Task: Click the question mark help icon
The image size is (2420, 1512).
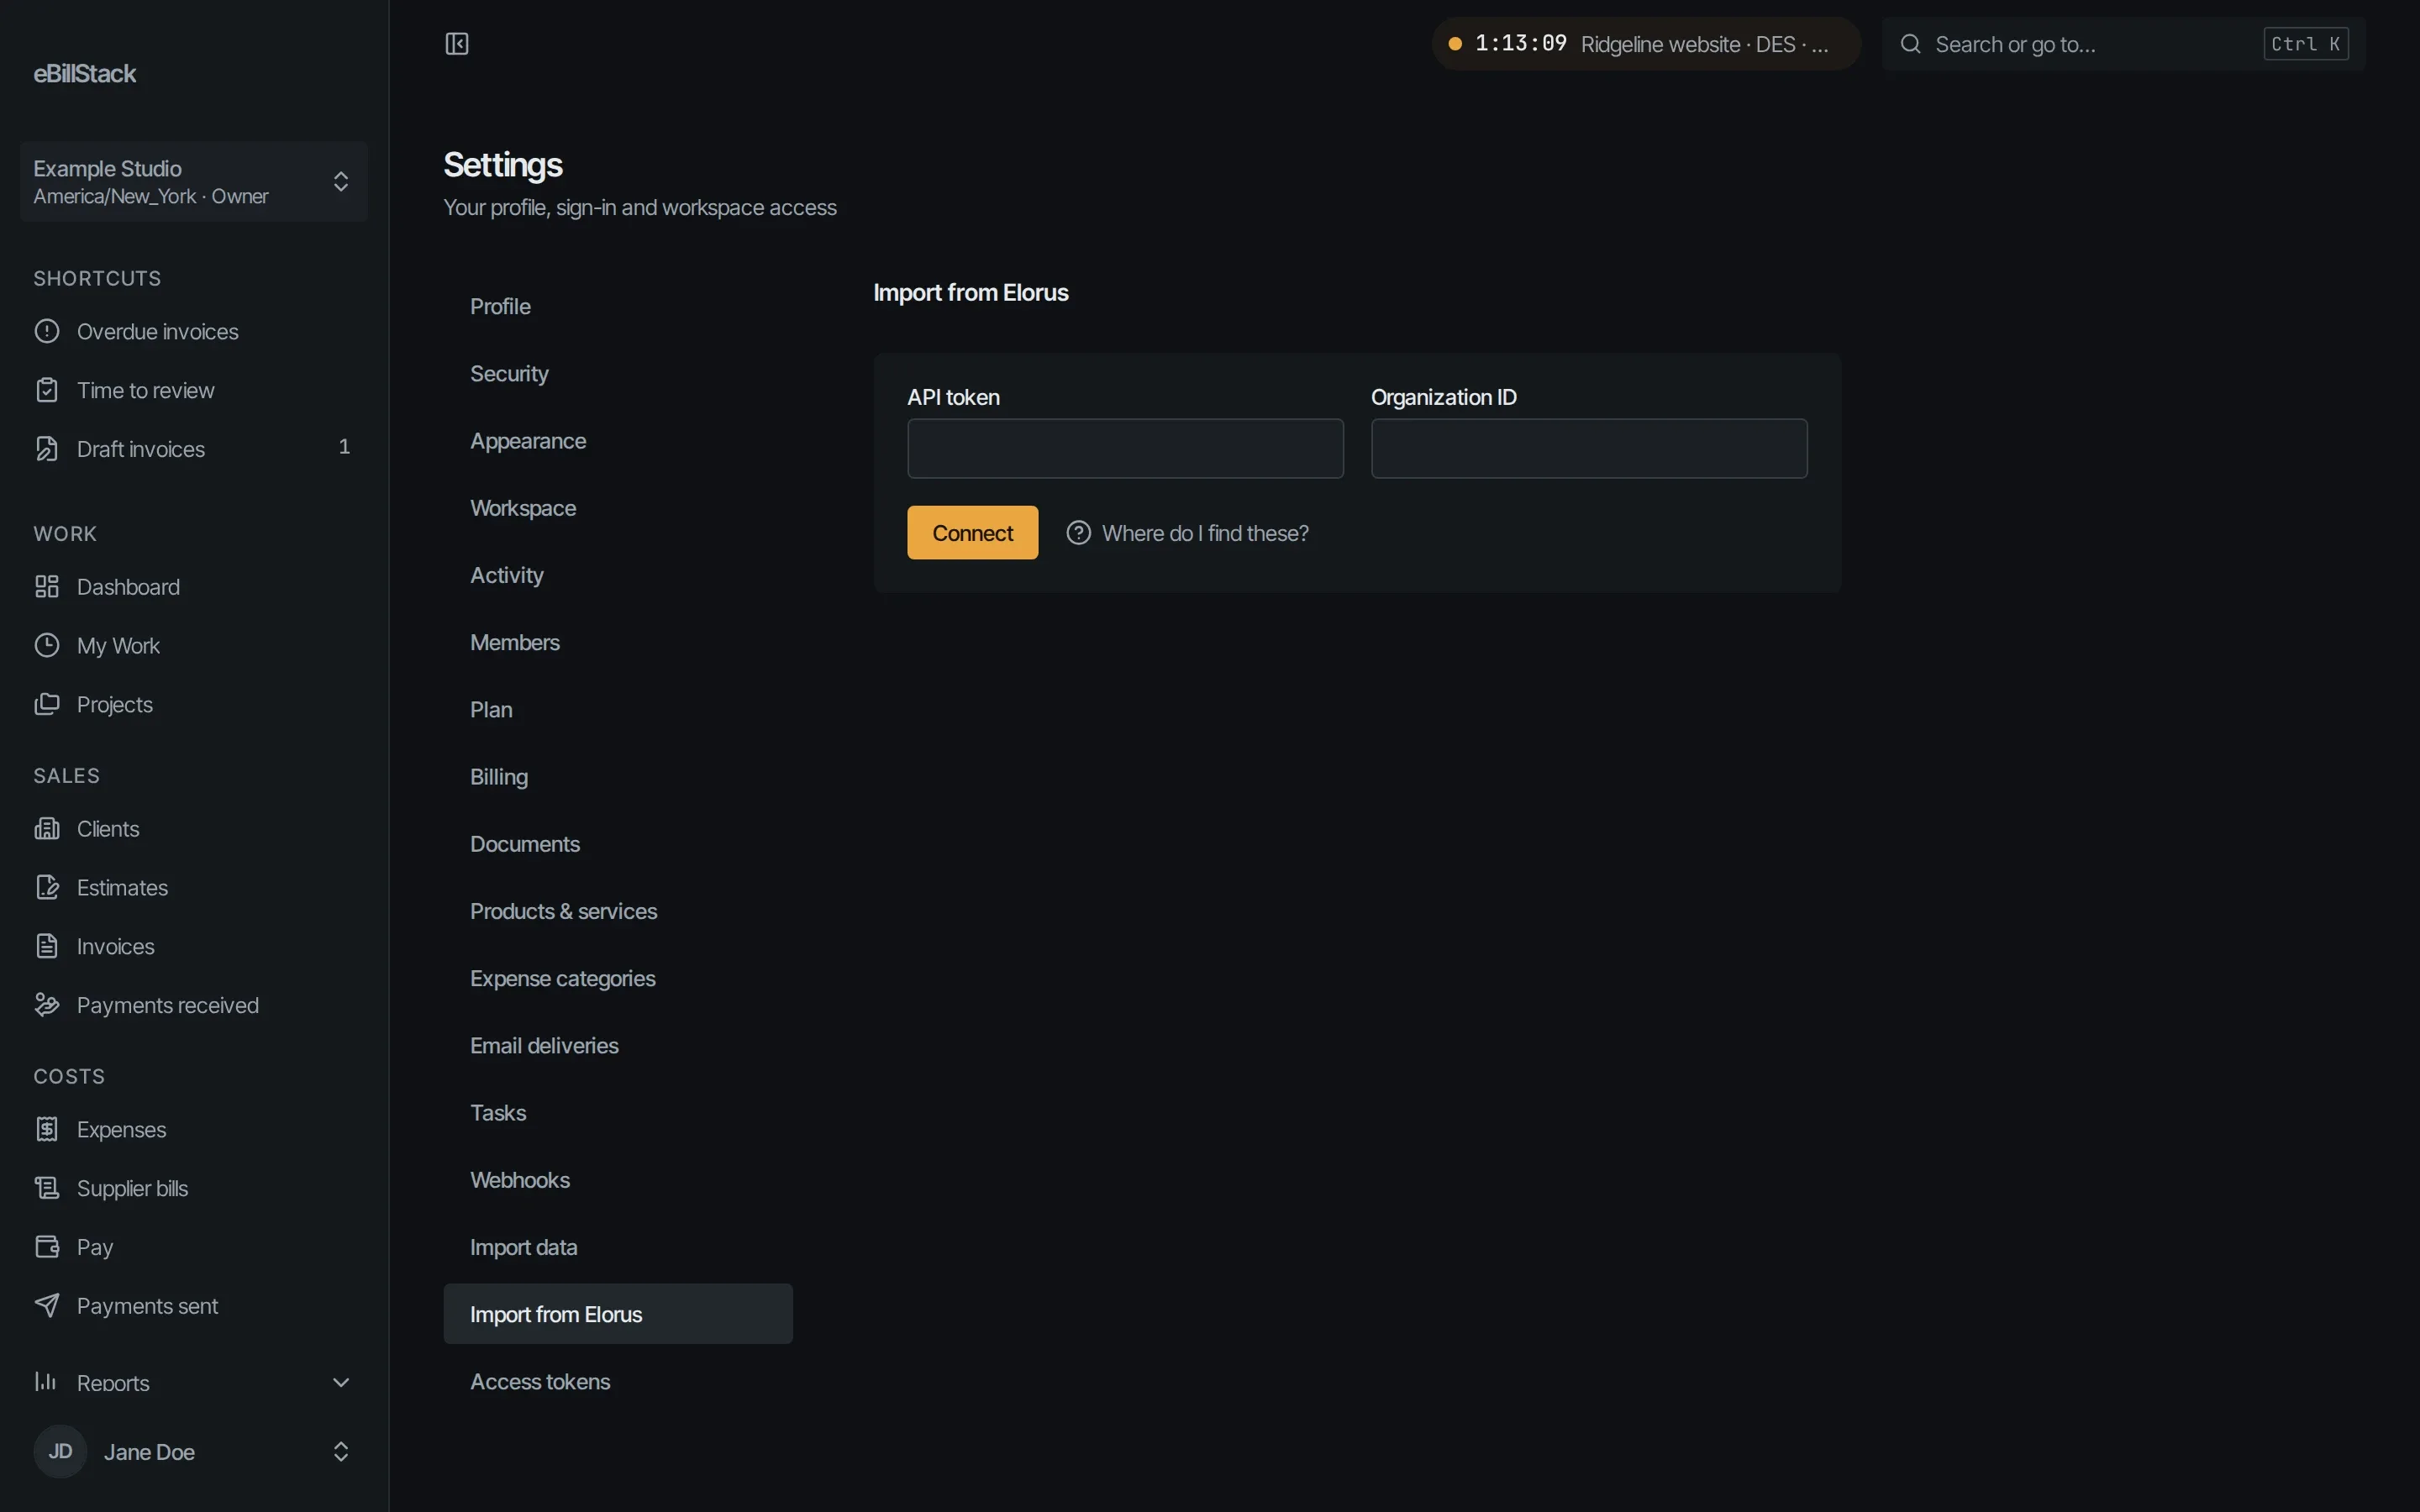Action: [1078, 533]
